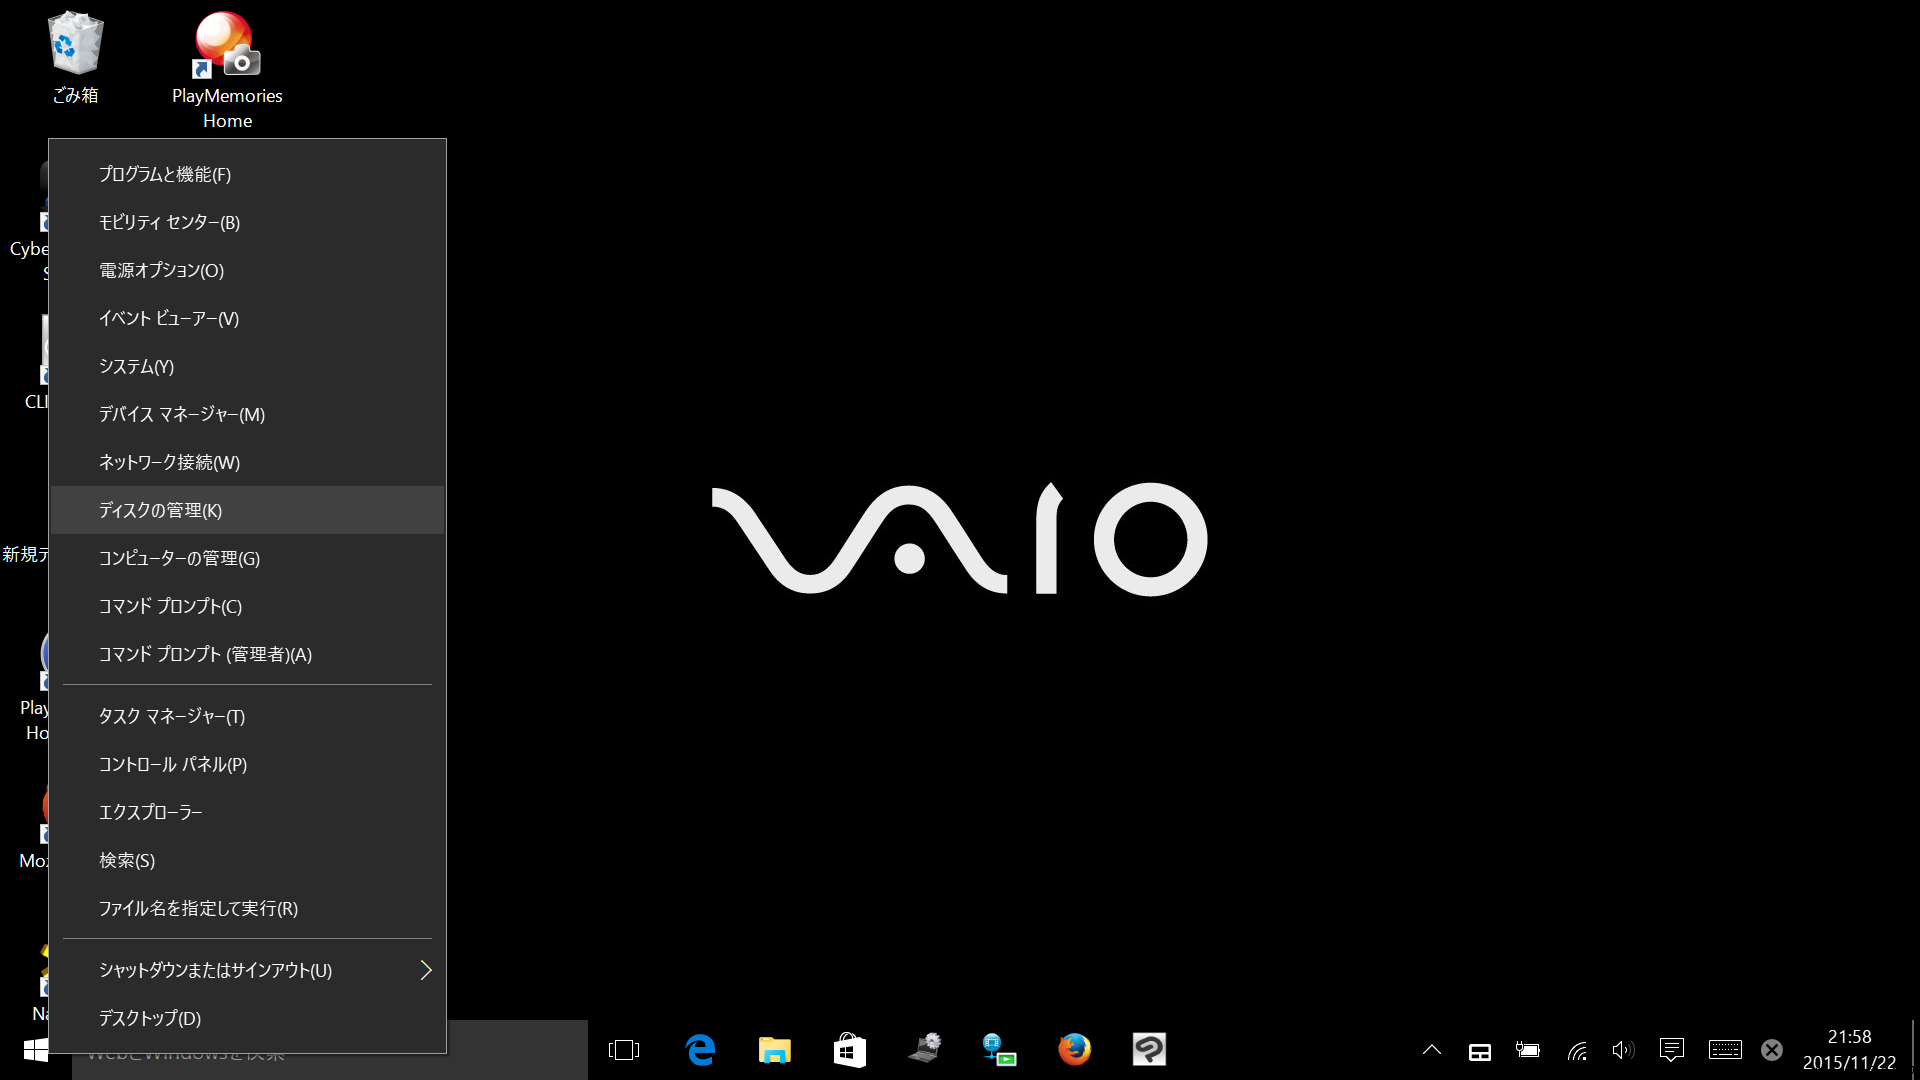Open Task View in the taskbar

click(624, 1050)
